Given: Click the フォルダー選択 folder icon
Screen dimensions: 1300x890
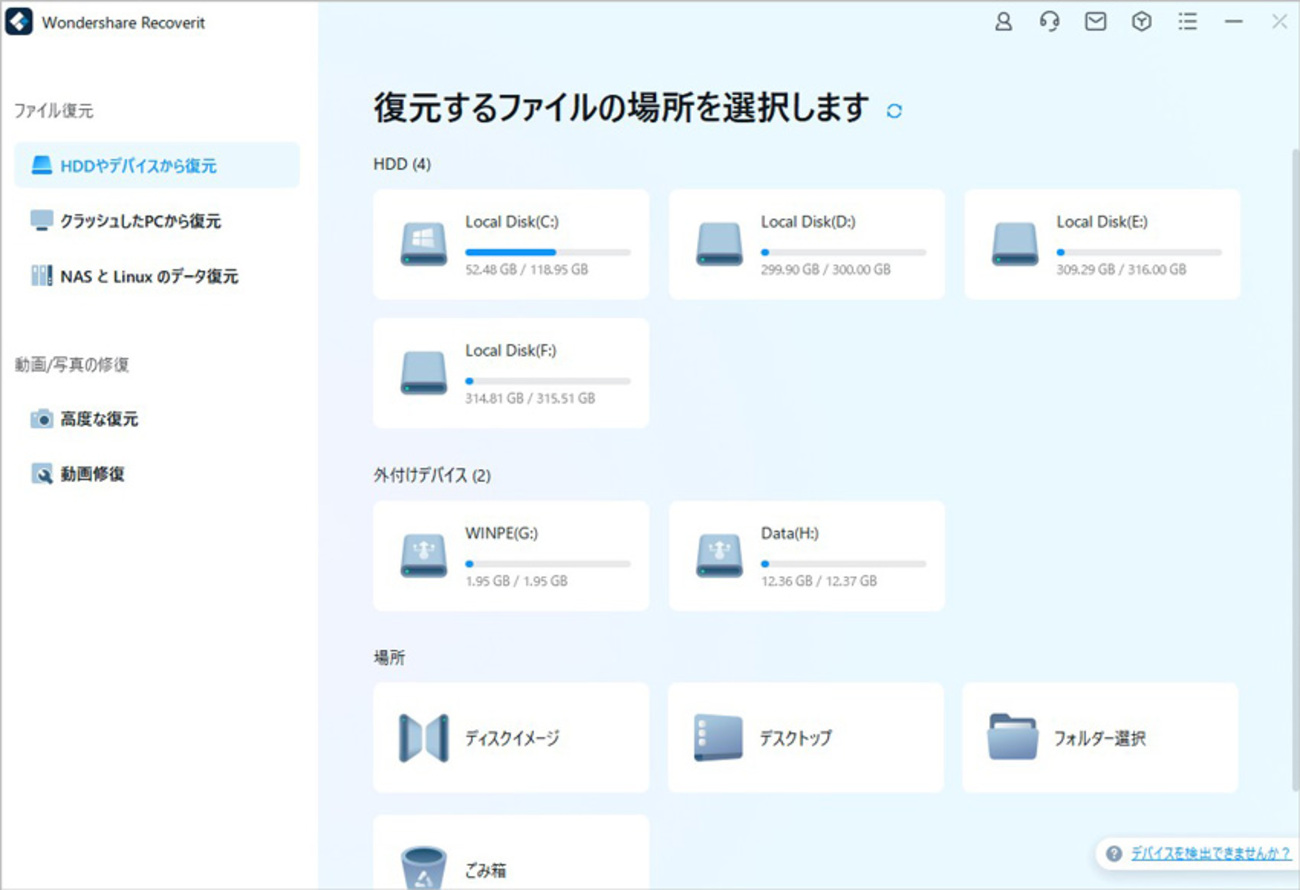Looking at the screenshot, I should coord(1013,738).
